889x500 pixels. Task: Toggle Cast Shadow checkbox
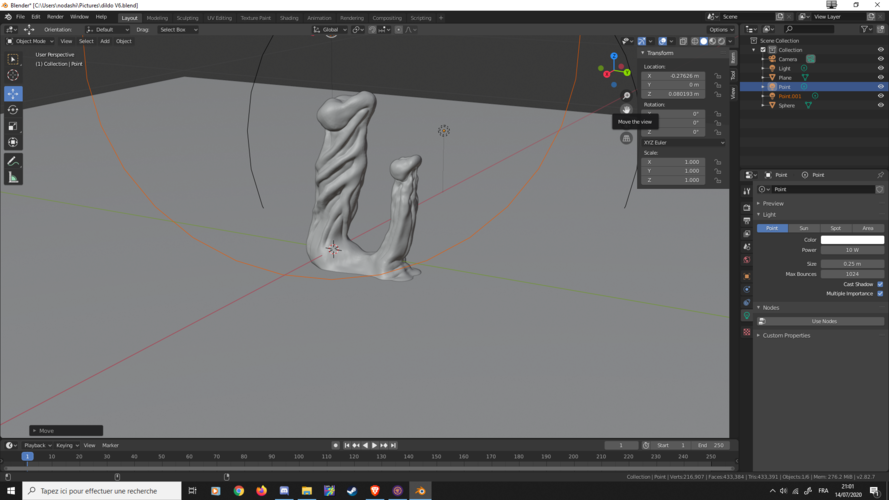pyautogui.click(x=880, y=284)
